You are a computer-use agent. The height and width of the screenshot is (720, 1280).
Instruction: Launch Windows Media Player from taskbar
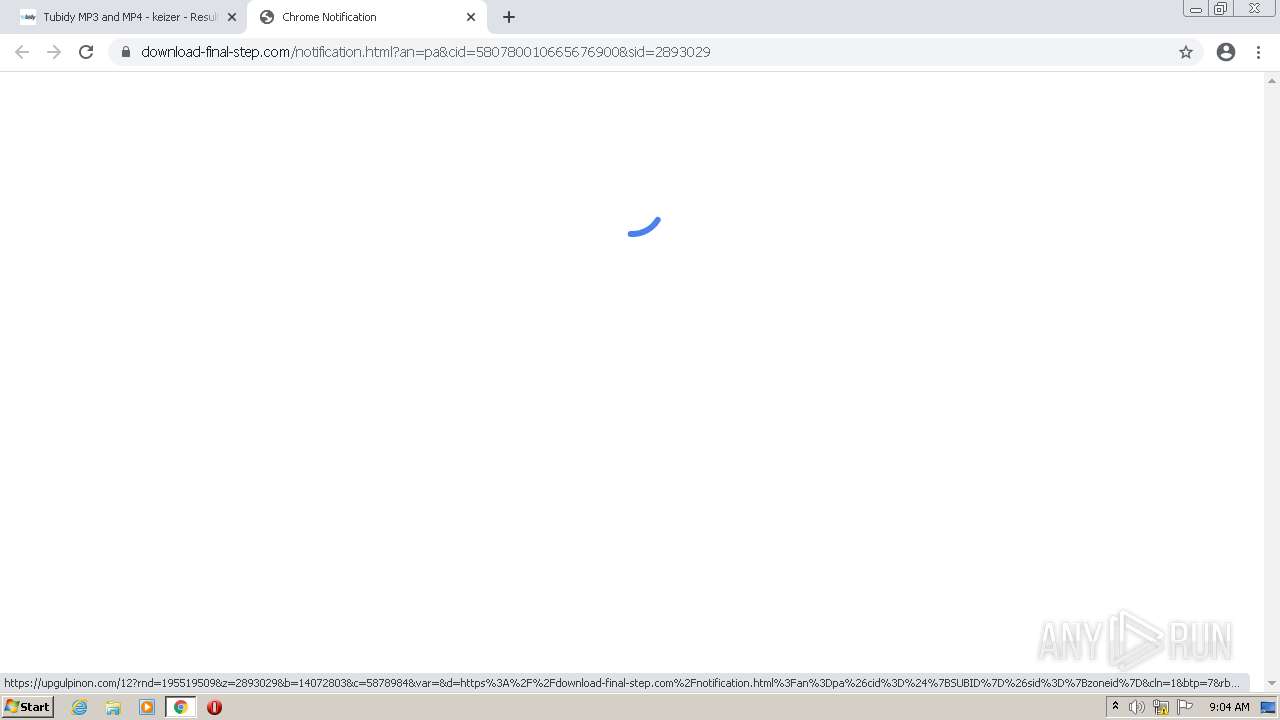[x=147, y=707]
